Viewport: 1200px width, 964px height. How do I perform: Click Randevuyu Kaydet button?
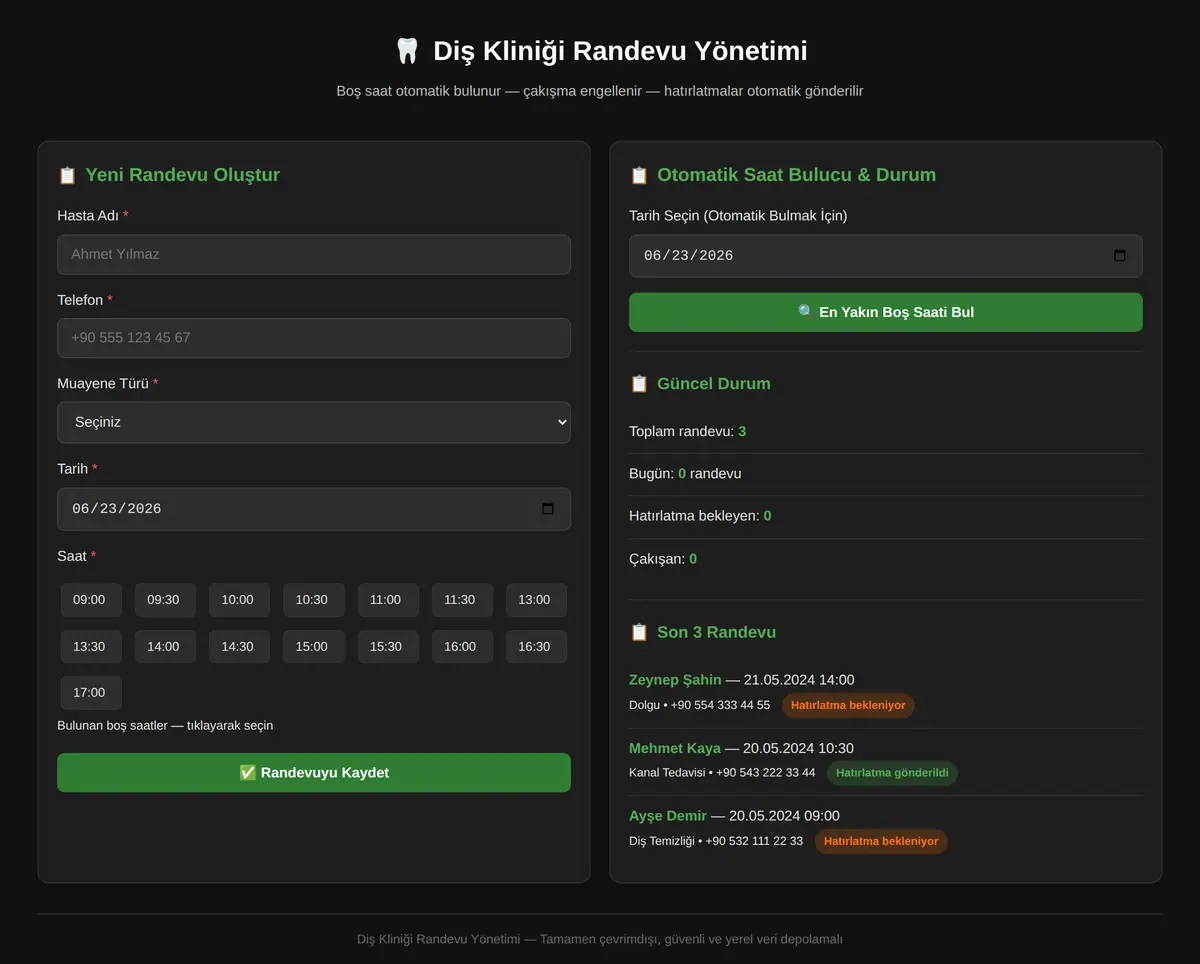click(x=314, y=773)
